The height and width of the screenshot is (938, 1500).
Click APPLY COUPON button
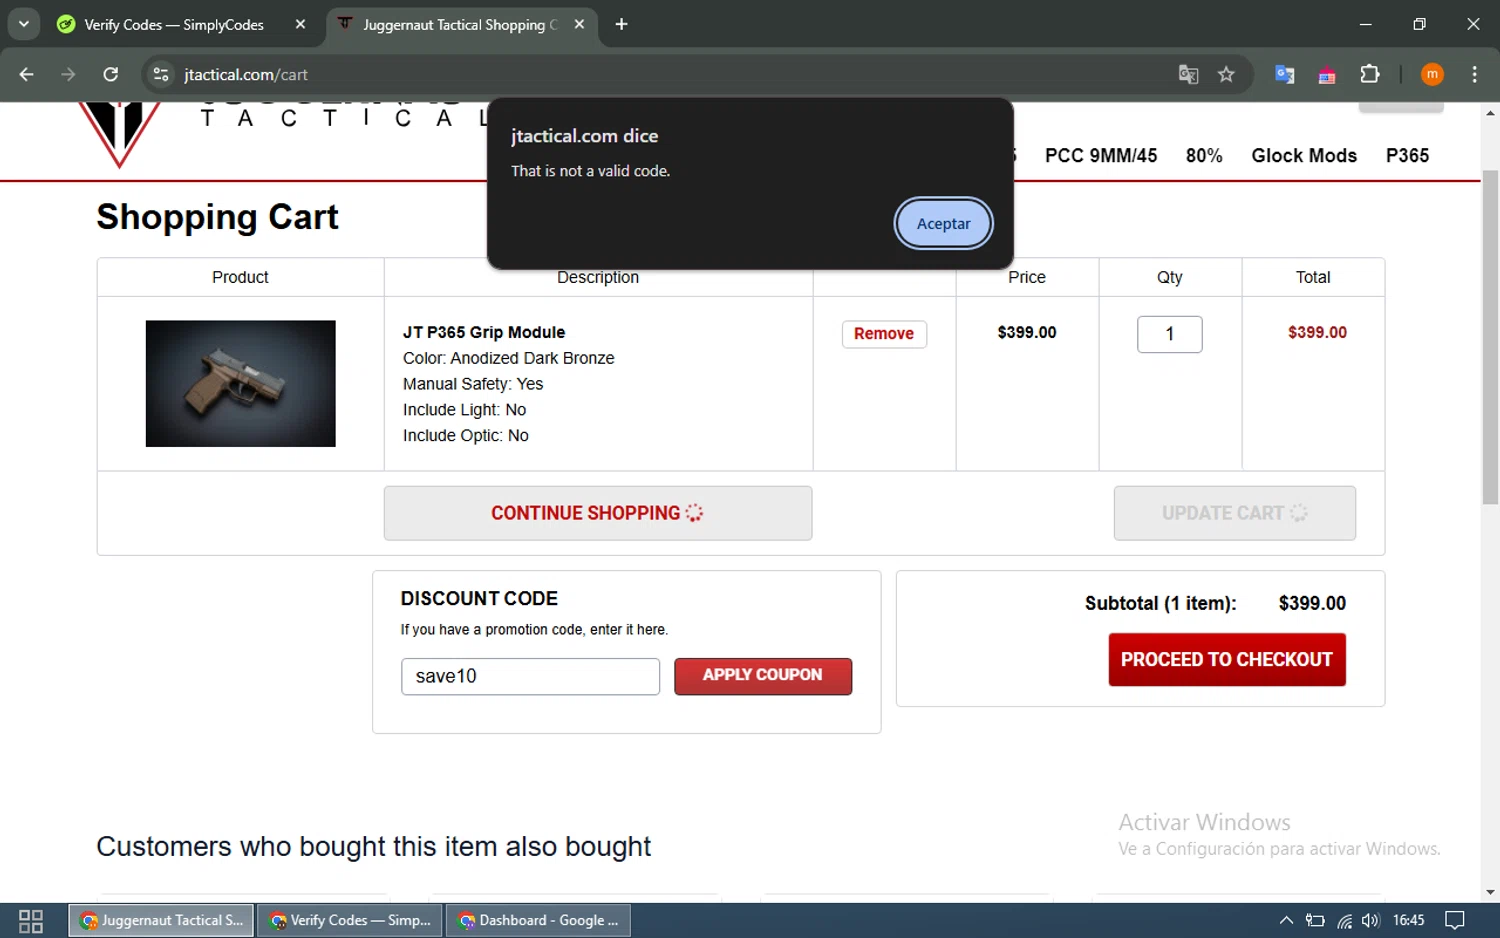tap(763, 676)
